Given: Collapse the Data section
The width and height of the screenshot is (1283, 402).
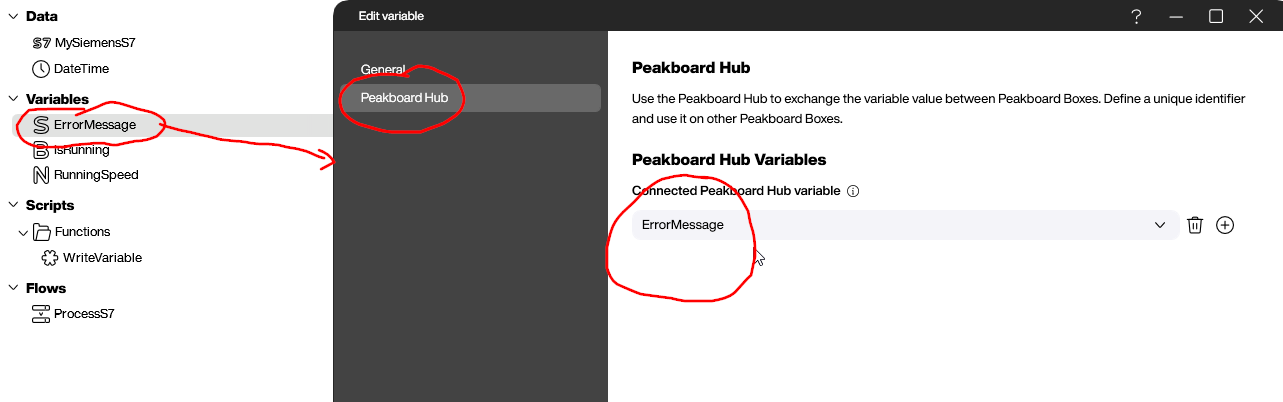Looking at the screenshot, I should (13, 17).
